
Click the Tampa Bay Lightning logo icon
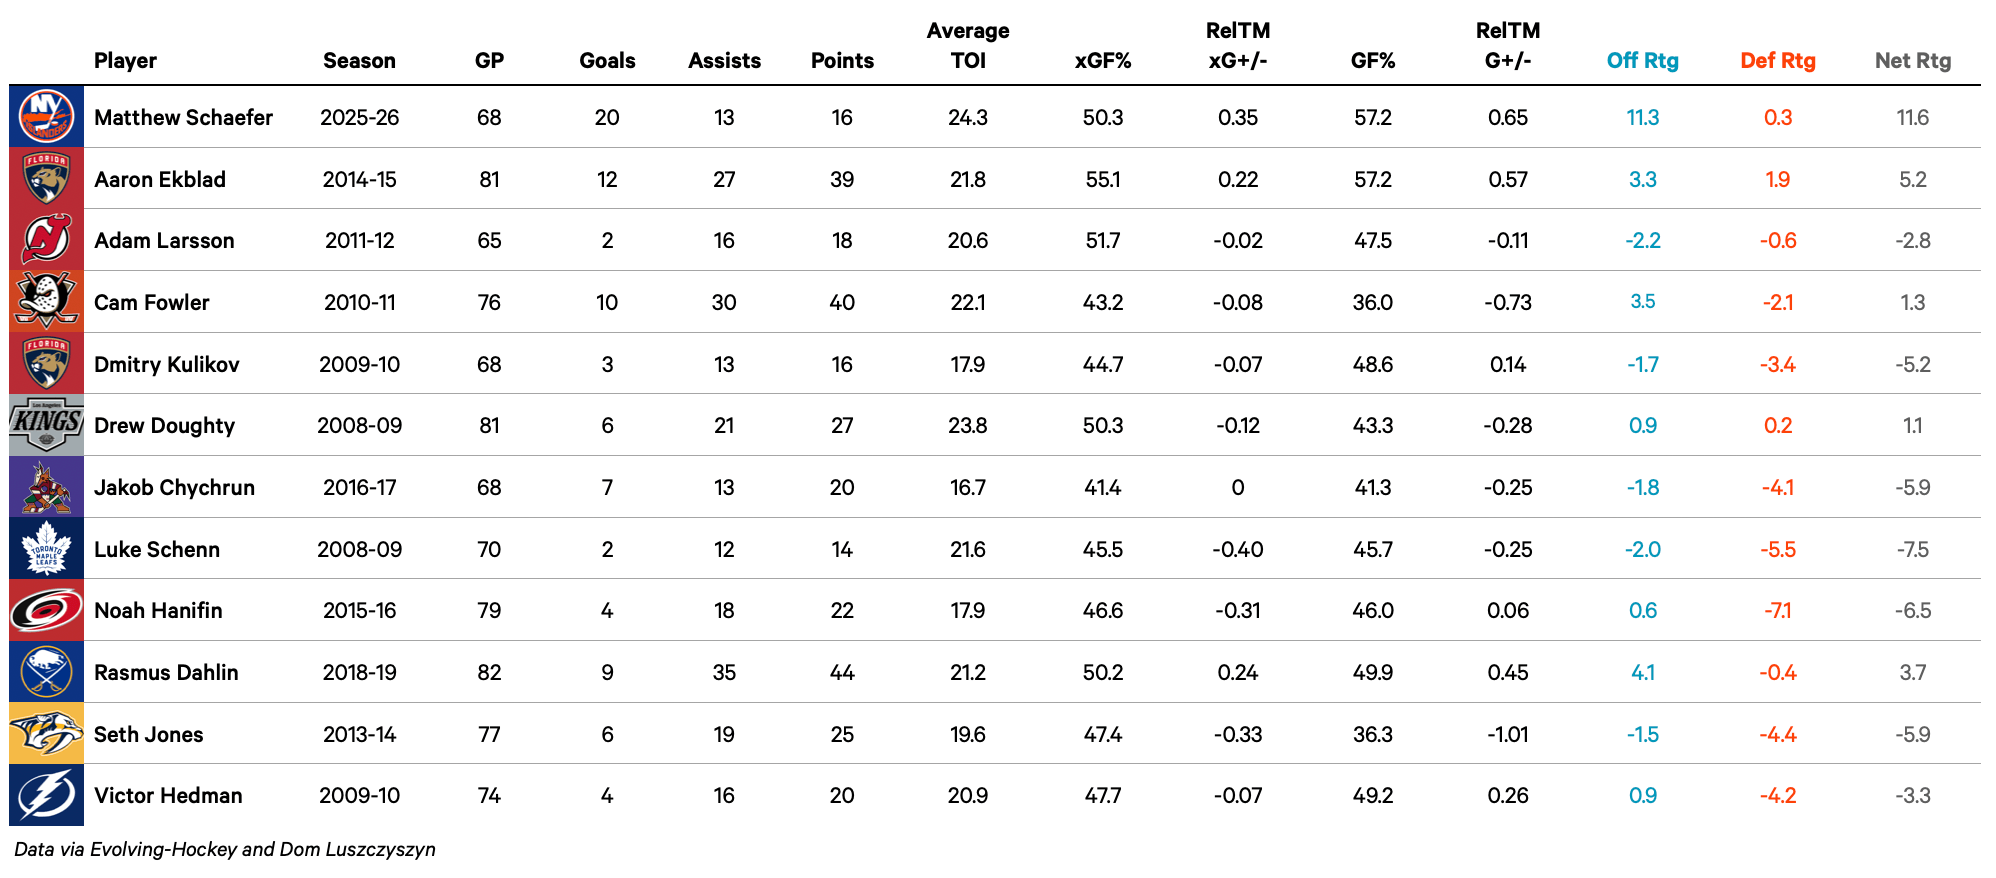(x=46, y=796)
